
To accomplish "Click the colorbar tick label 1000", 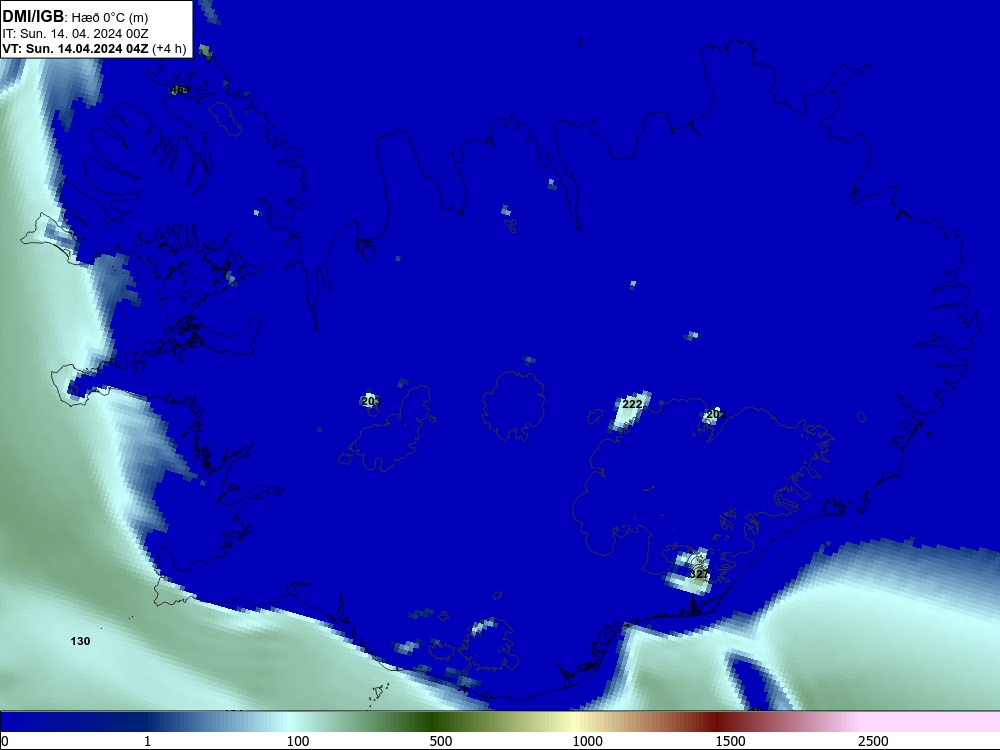I will 587,741.
